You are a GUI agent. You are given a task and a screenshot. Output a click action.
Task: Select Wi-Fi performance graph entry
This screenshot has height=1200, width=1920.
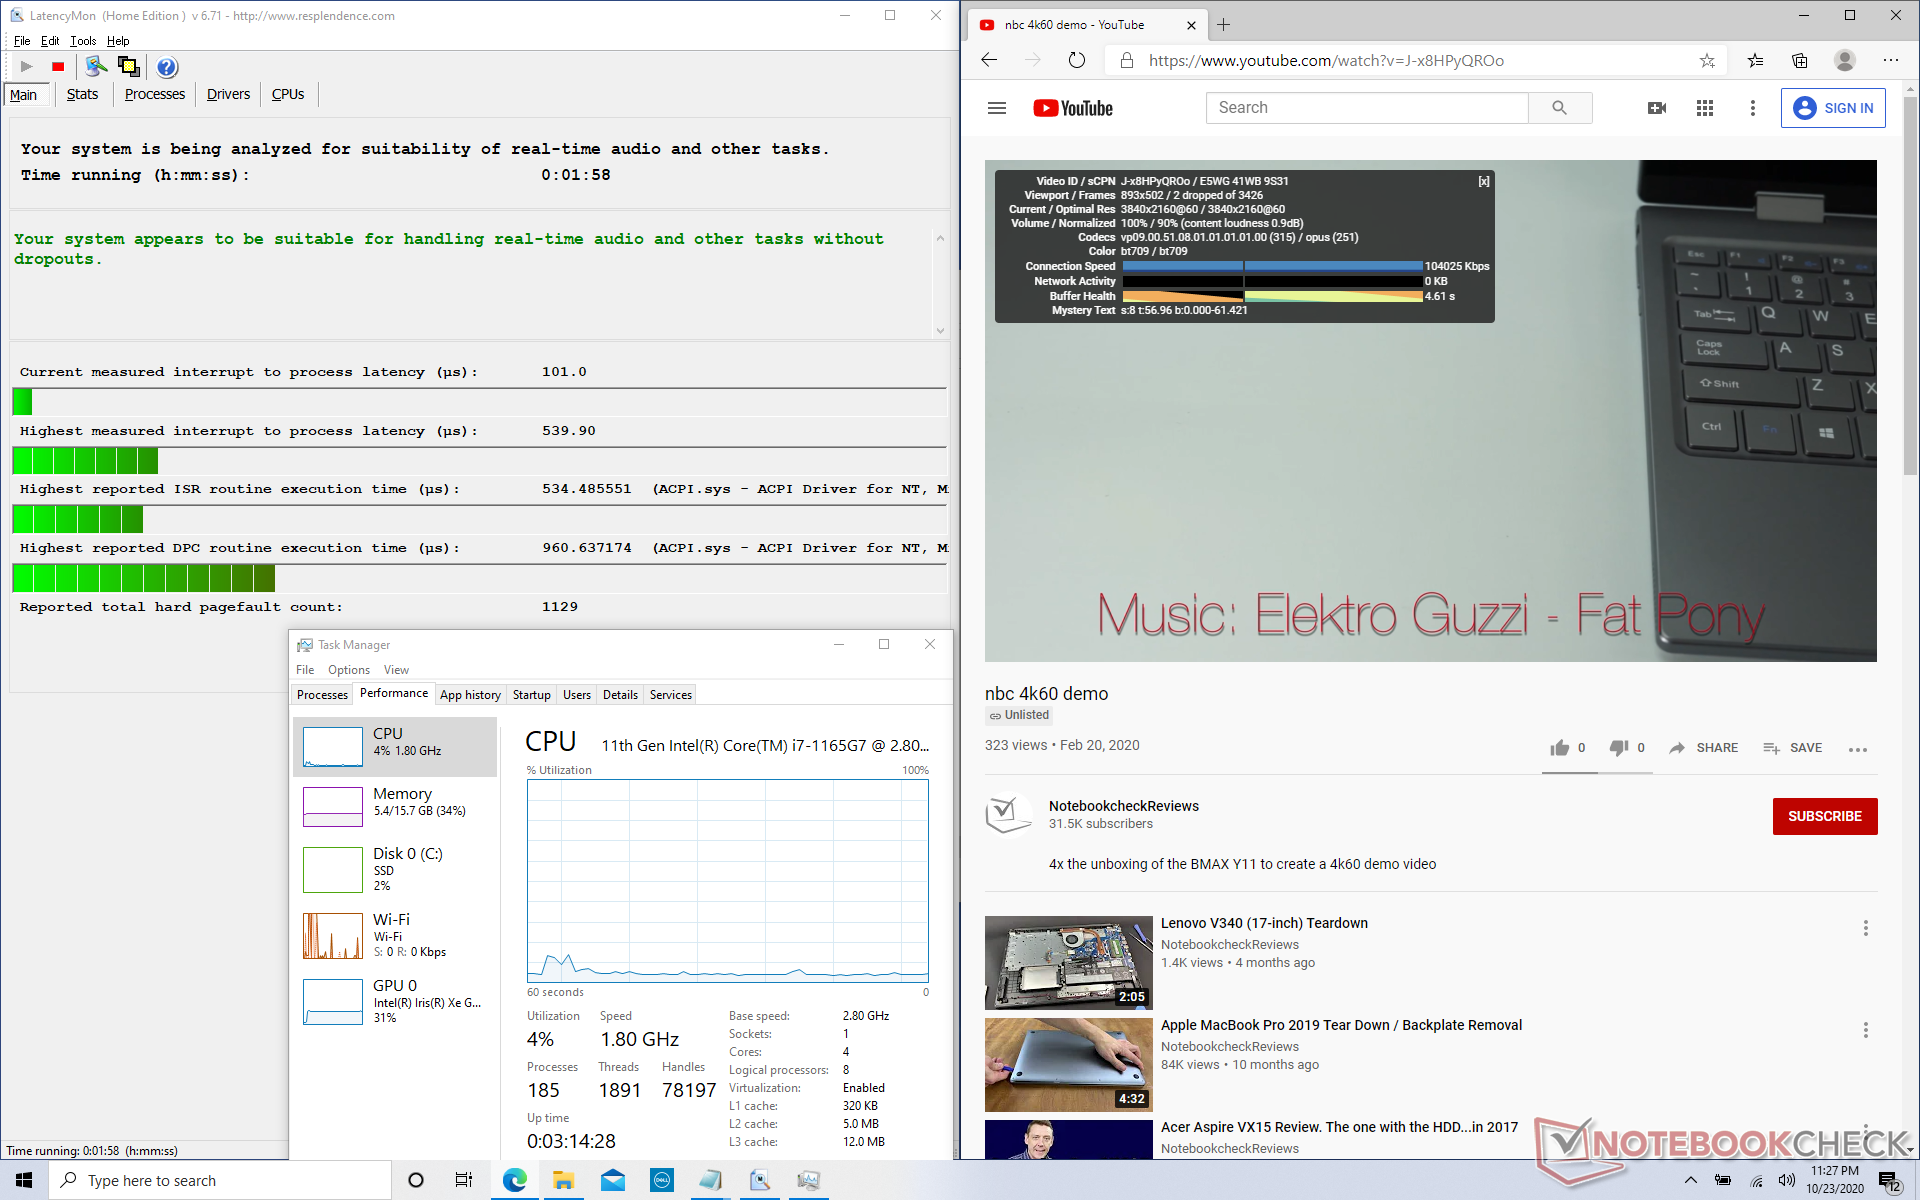click(x=395, y=934)
